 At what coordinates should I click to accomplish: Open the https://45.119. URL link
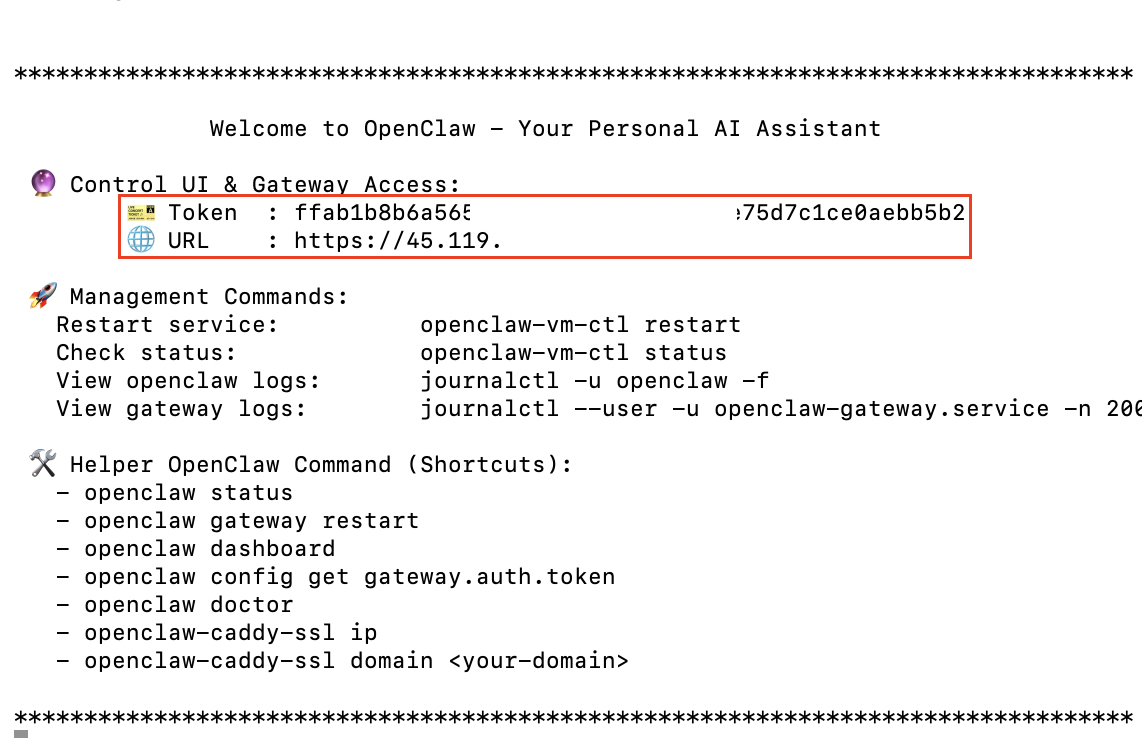click(x=398, y=241)
